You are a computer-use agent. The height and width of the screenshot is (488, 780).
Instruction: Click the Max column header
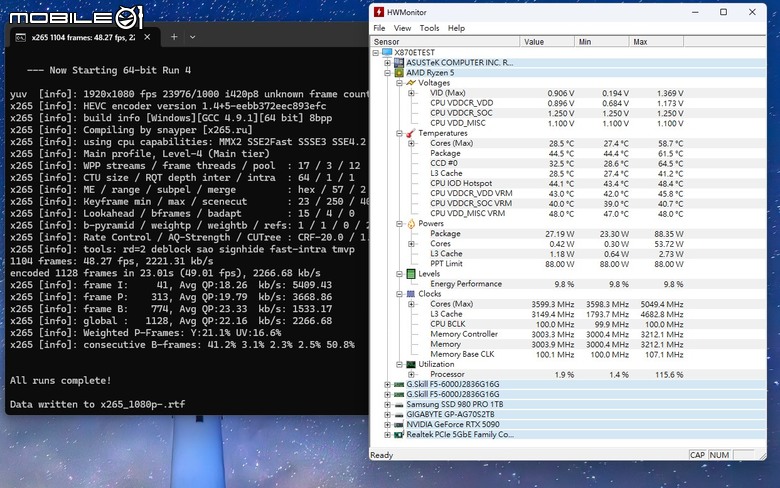coord(656,42)
